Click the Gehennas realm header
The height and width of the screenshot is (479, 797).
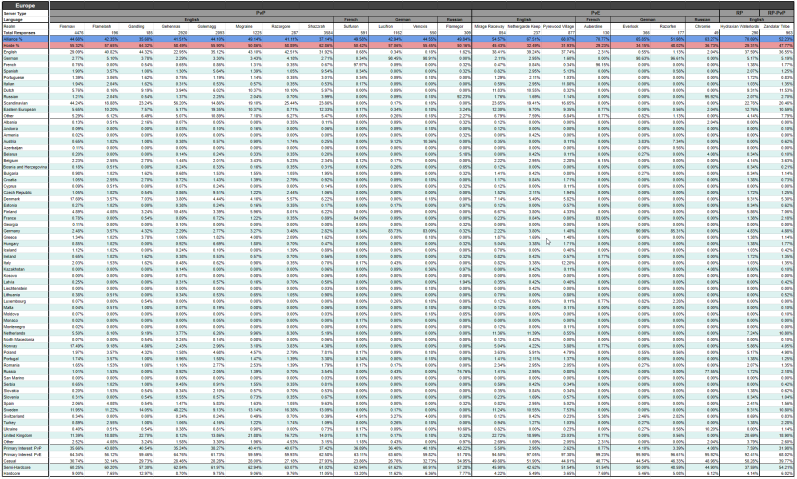pos(171,26)
